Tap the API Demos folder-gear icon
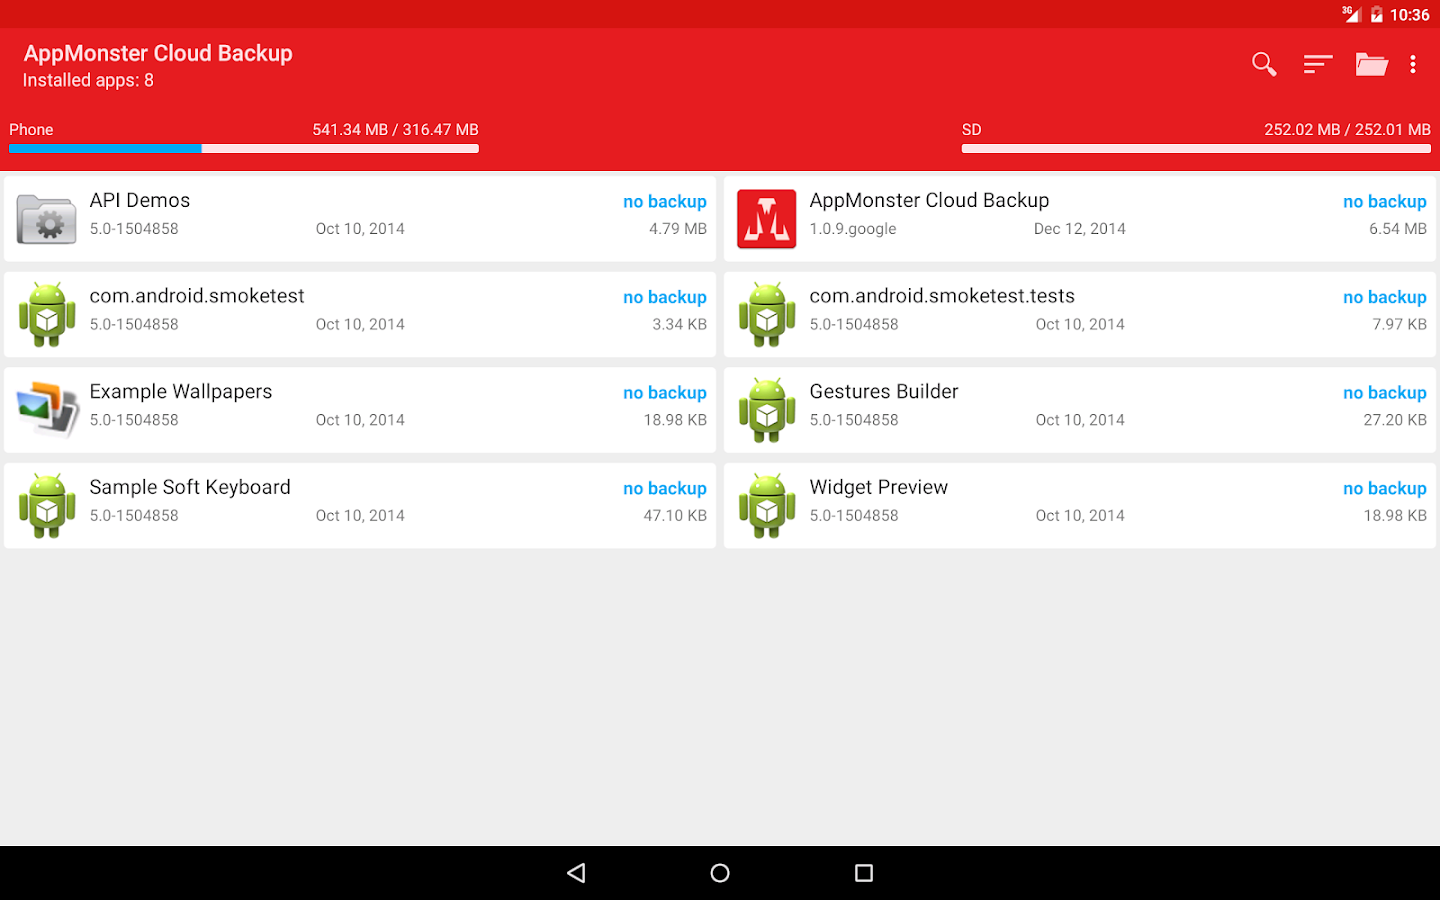Screen dimensions: 1440x900 click(47, 219)
